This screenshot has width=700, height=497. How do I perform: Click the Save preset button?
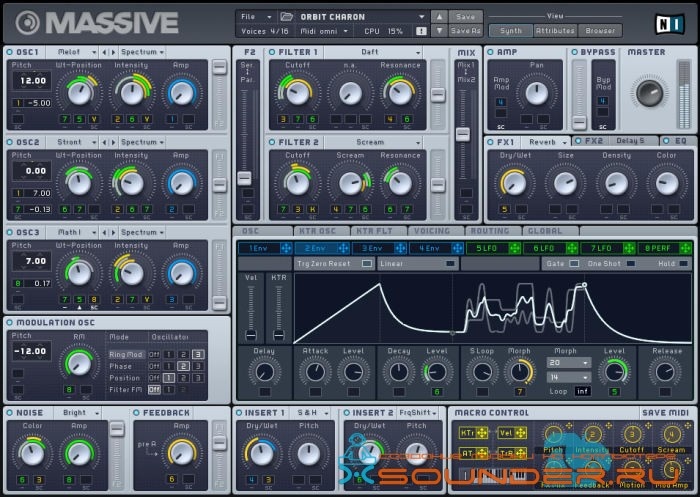tap(466, 17)
